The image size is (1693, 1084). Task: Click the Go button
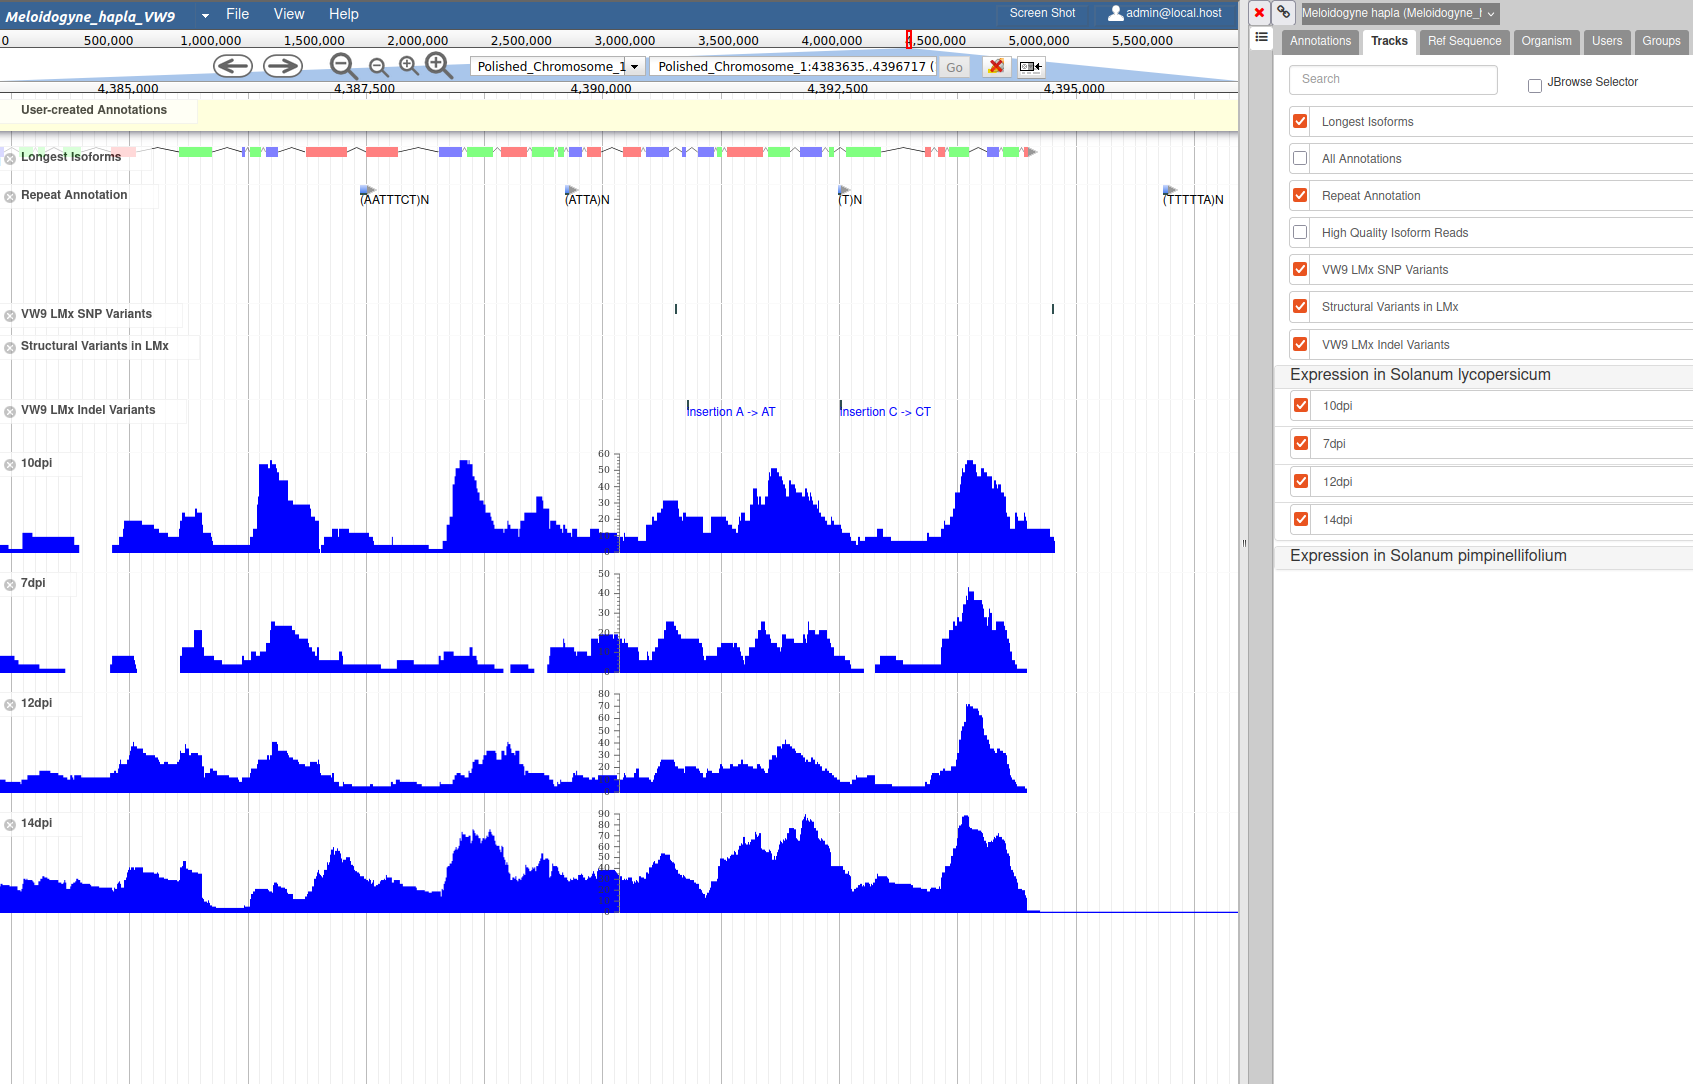954,67
